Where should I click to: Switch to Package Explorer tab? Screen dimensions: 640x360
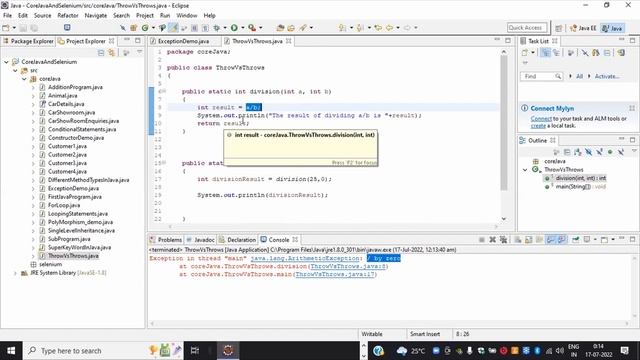point(28,41)
